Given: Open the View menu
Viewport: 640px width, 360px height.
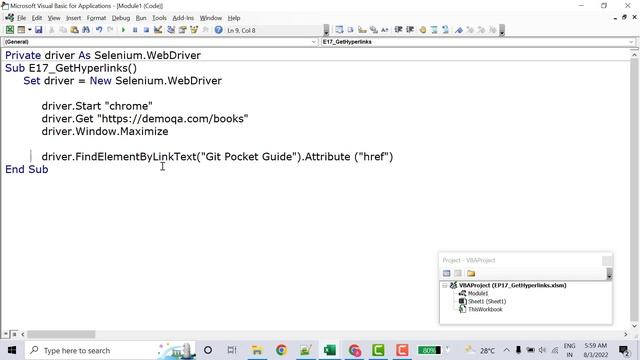Looking at the screenshot, I should 54,18.
